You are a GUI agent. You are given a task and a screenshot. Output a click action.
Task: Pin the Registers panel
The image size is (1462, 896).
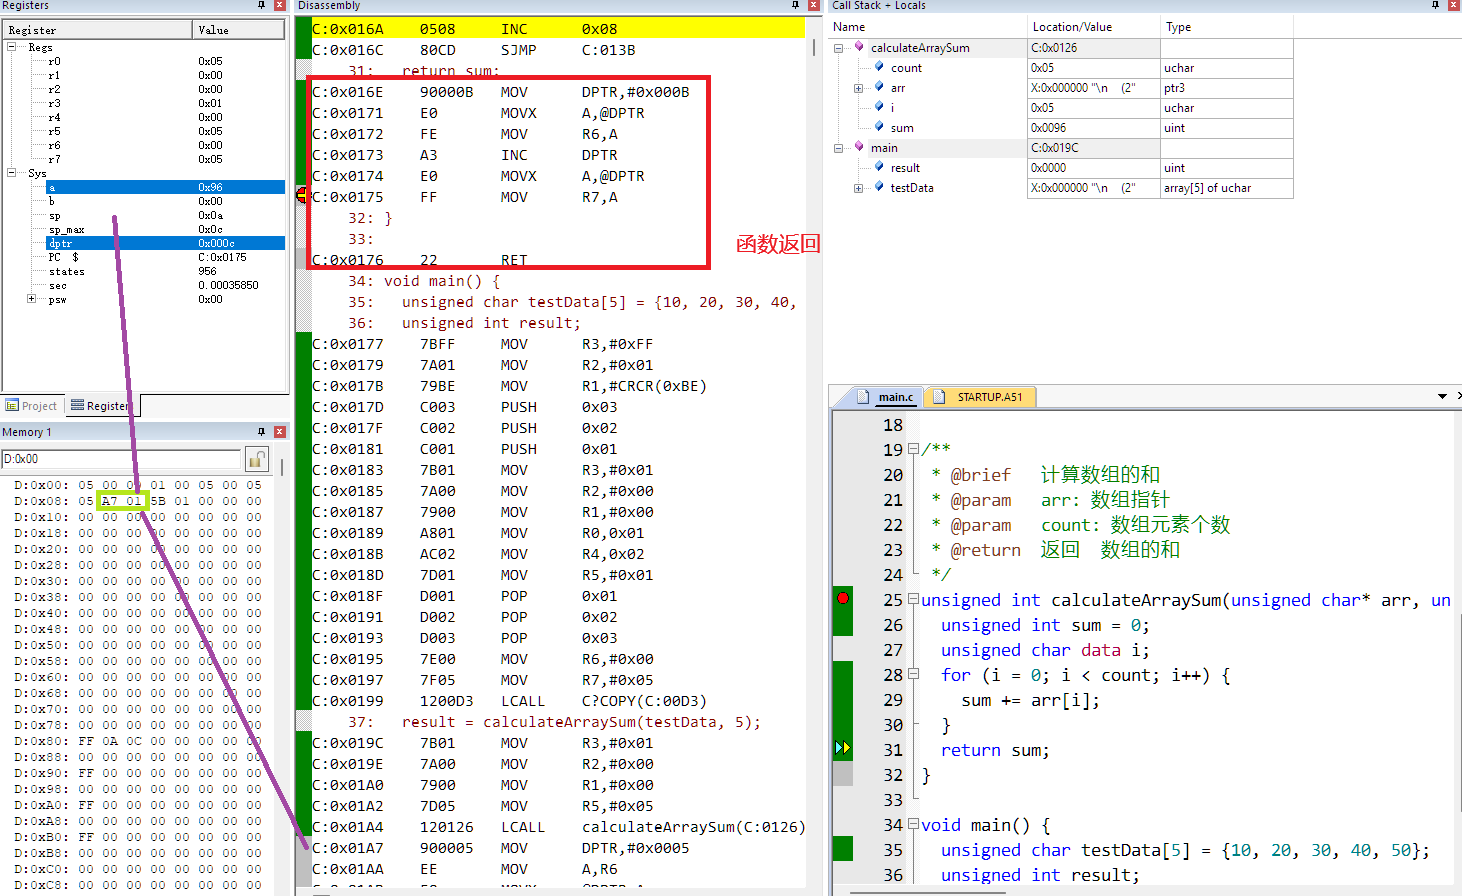(262, 6)
